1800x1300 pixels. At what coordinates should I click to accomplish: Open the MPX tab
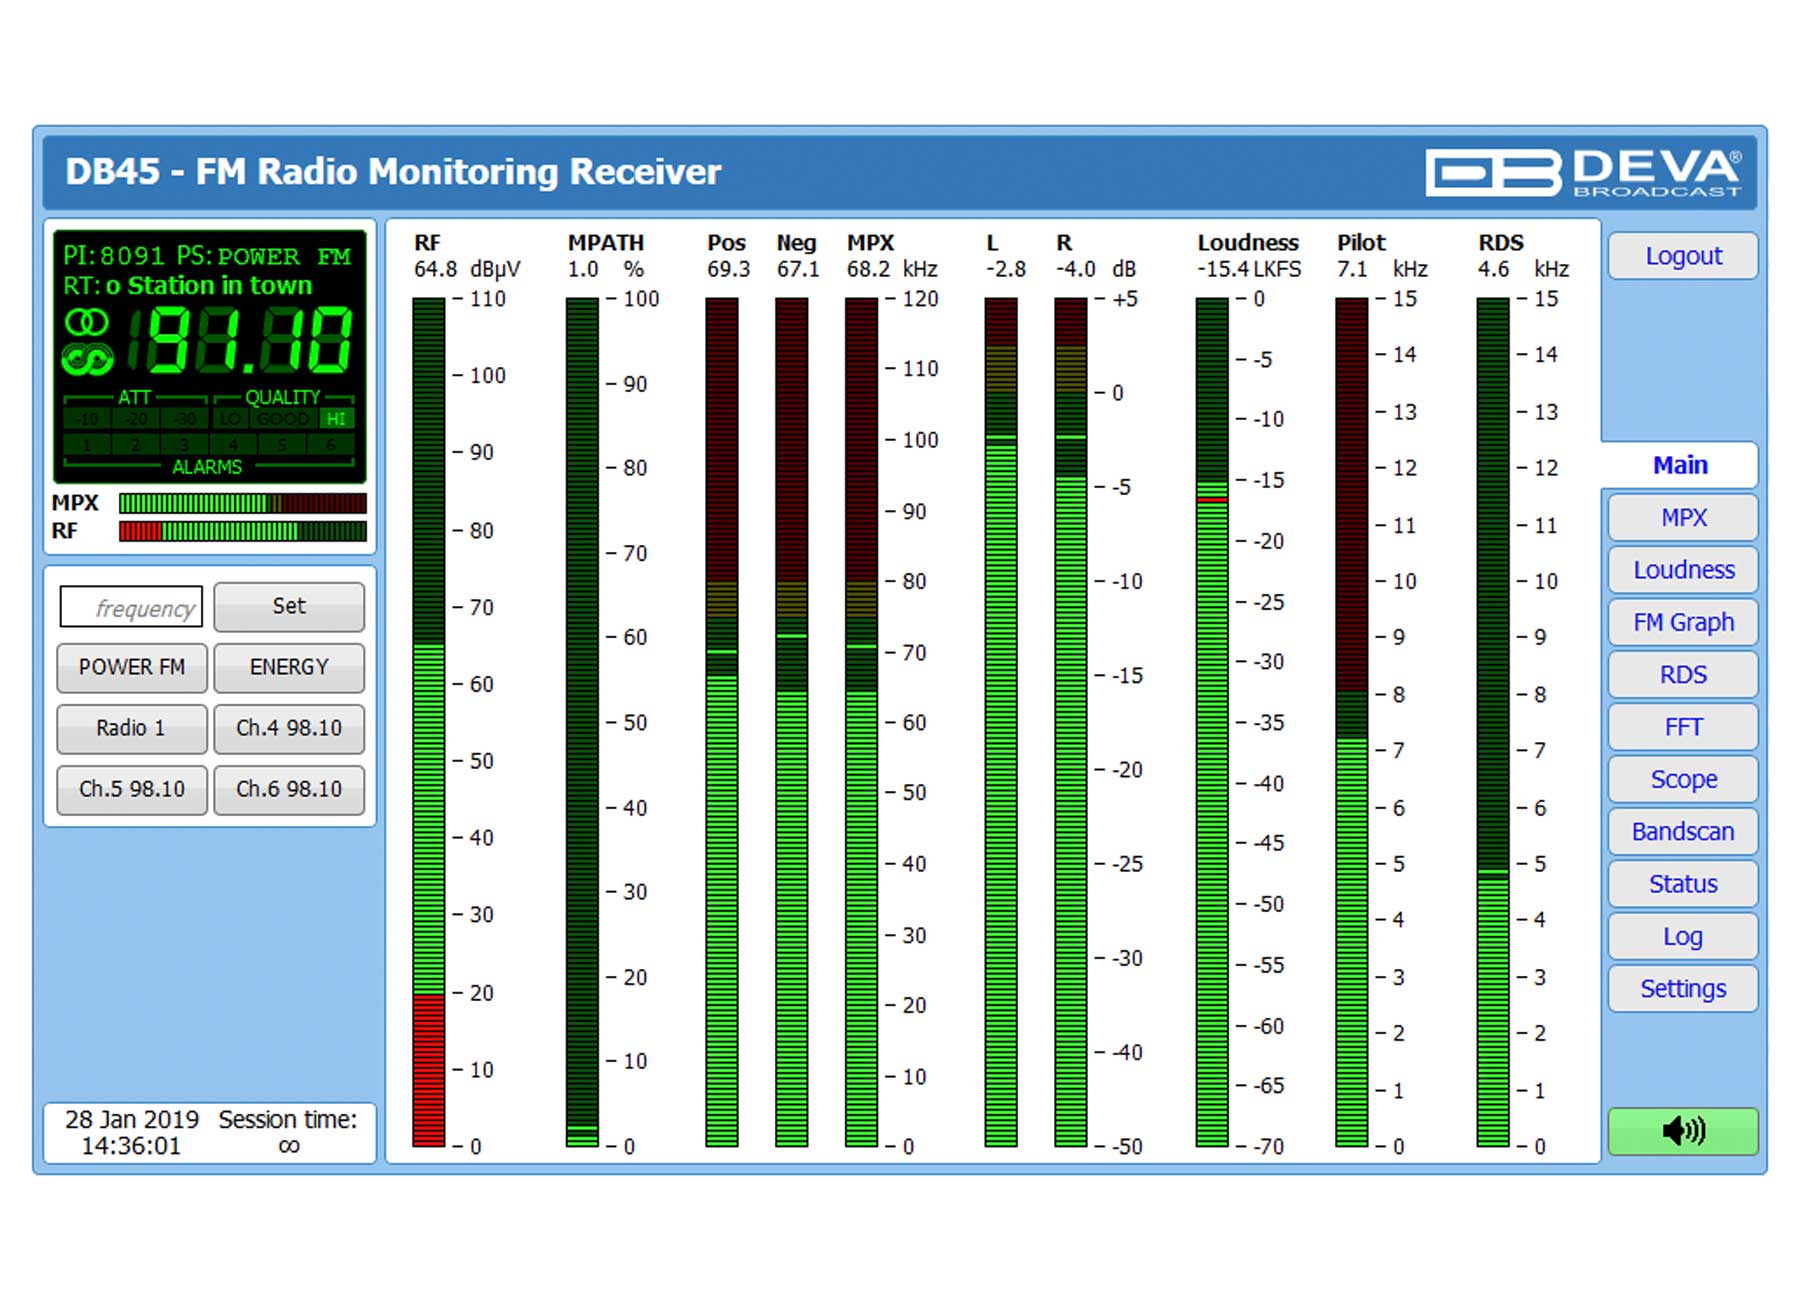(x=1683, y=518)
